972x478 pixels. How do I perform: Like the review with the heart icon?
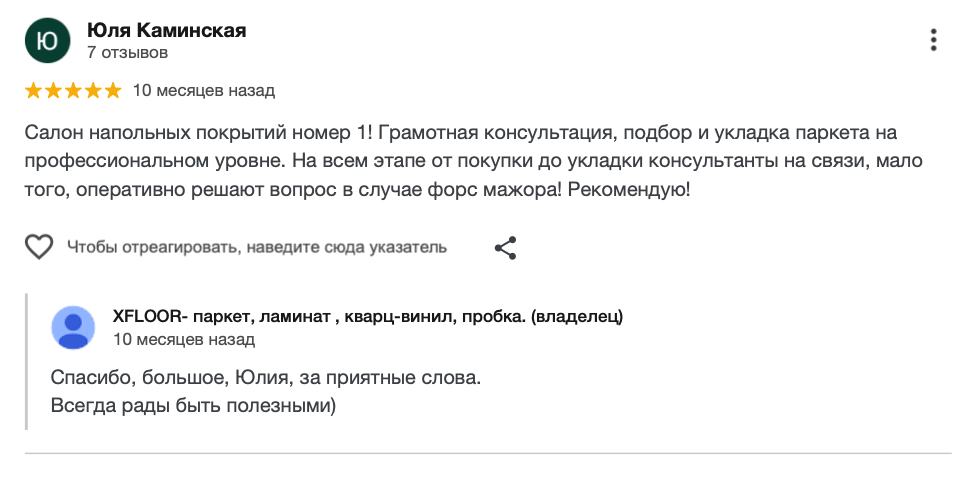click(x=39, y=247)
